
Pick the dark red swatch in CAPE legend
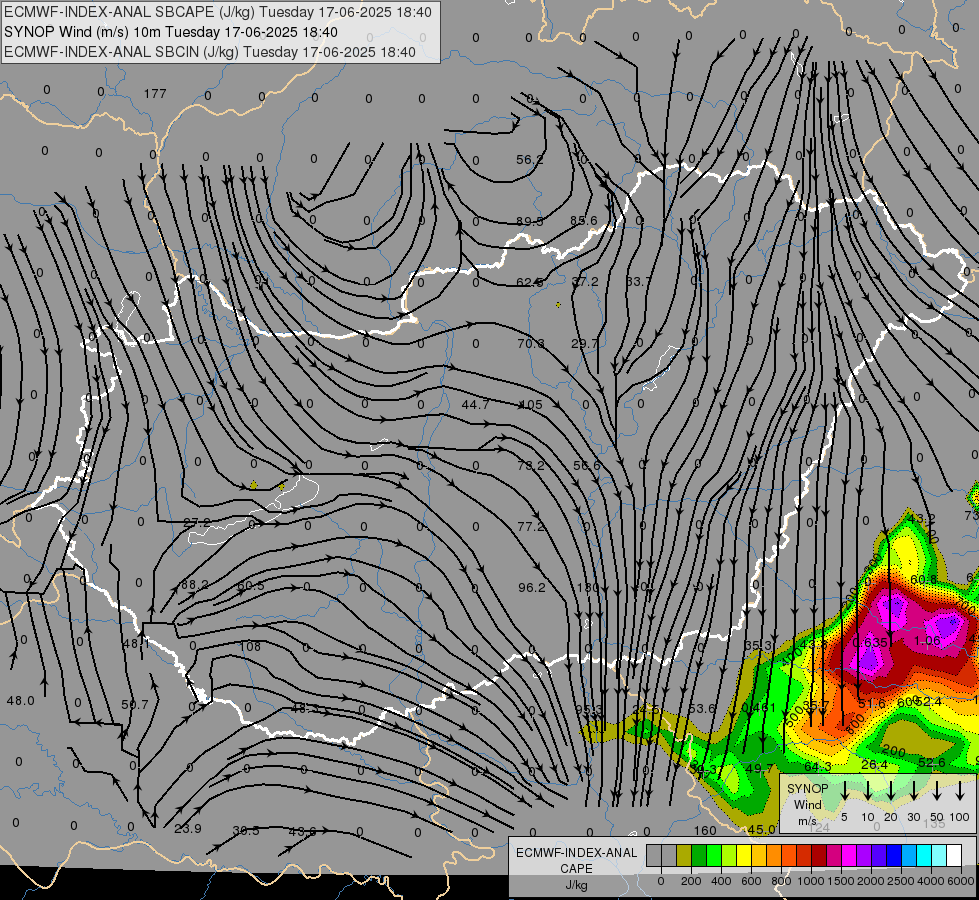click(x=819, y=856)
